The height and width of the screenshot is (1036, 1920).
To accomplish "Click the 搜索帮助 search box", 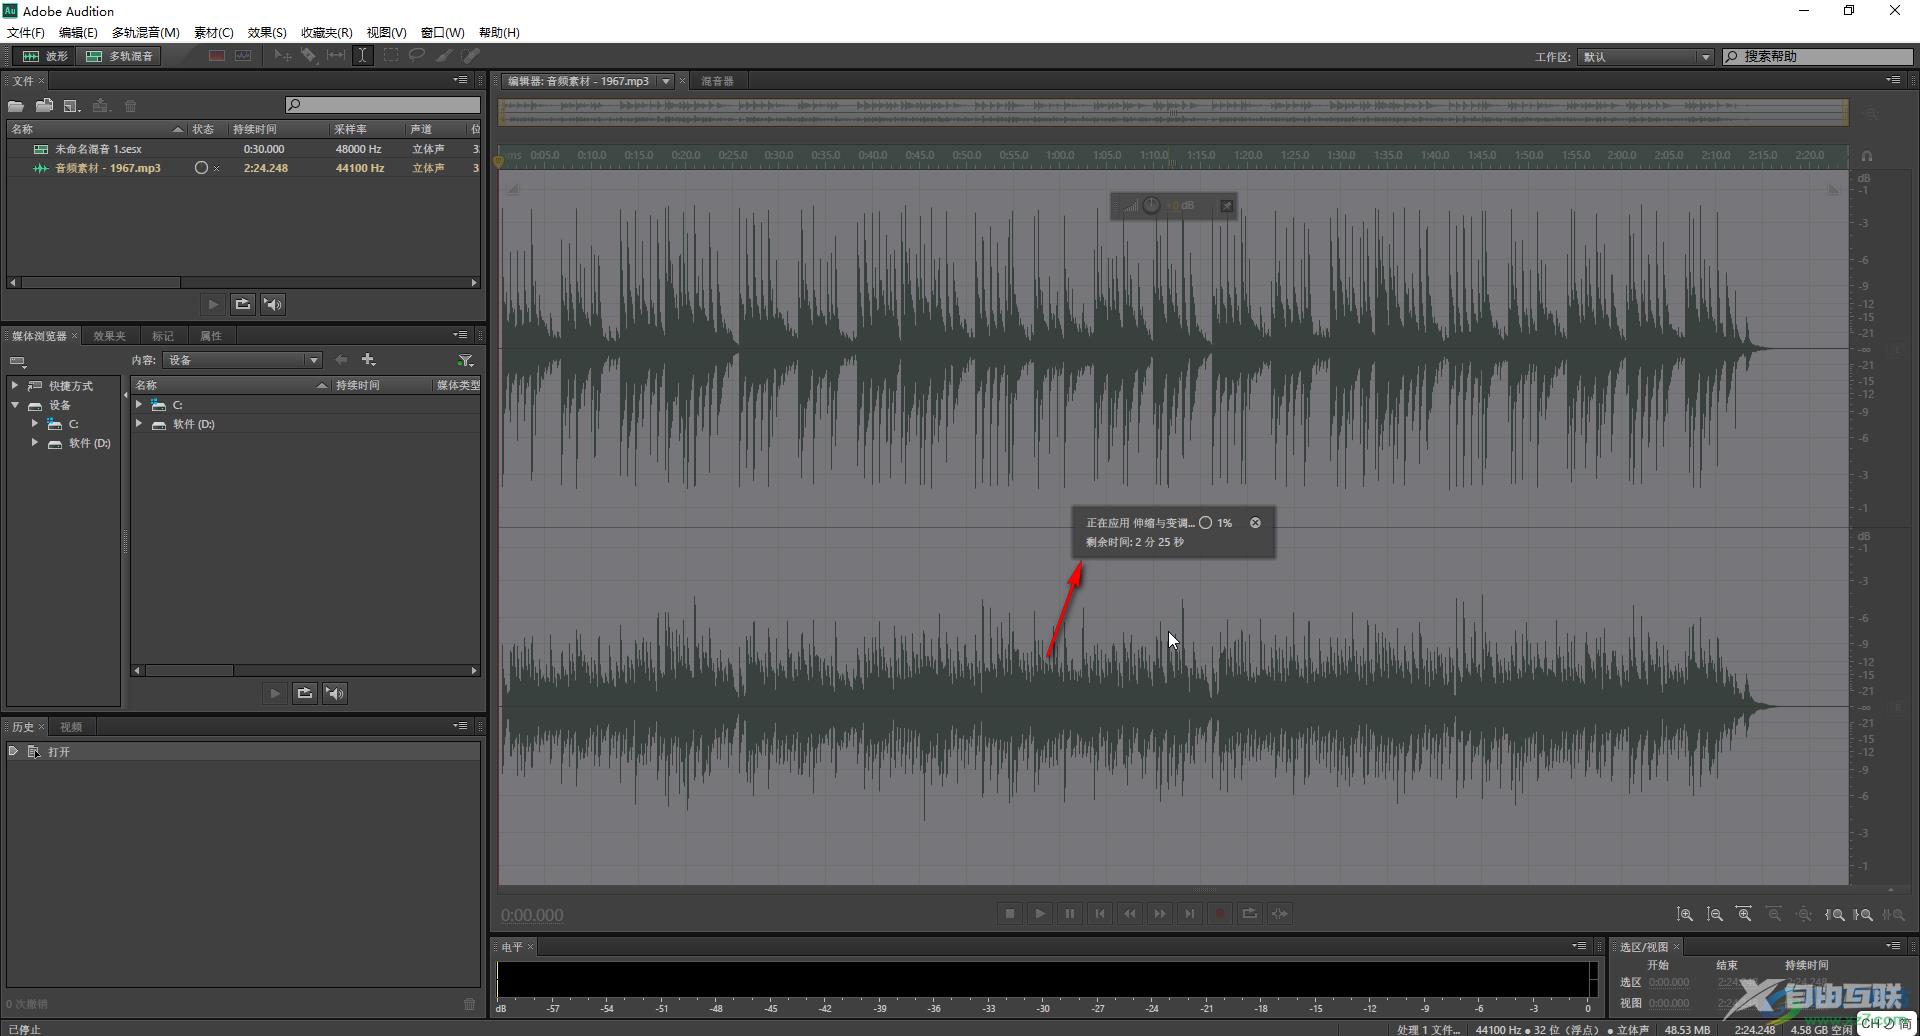I will 1817,57.
